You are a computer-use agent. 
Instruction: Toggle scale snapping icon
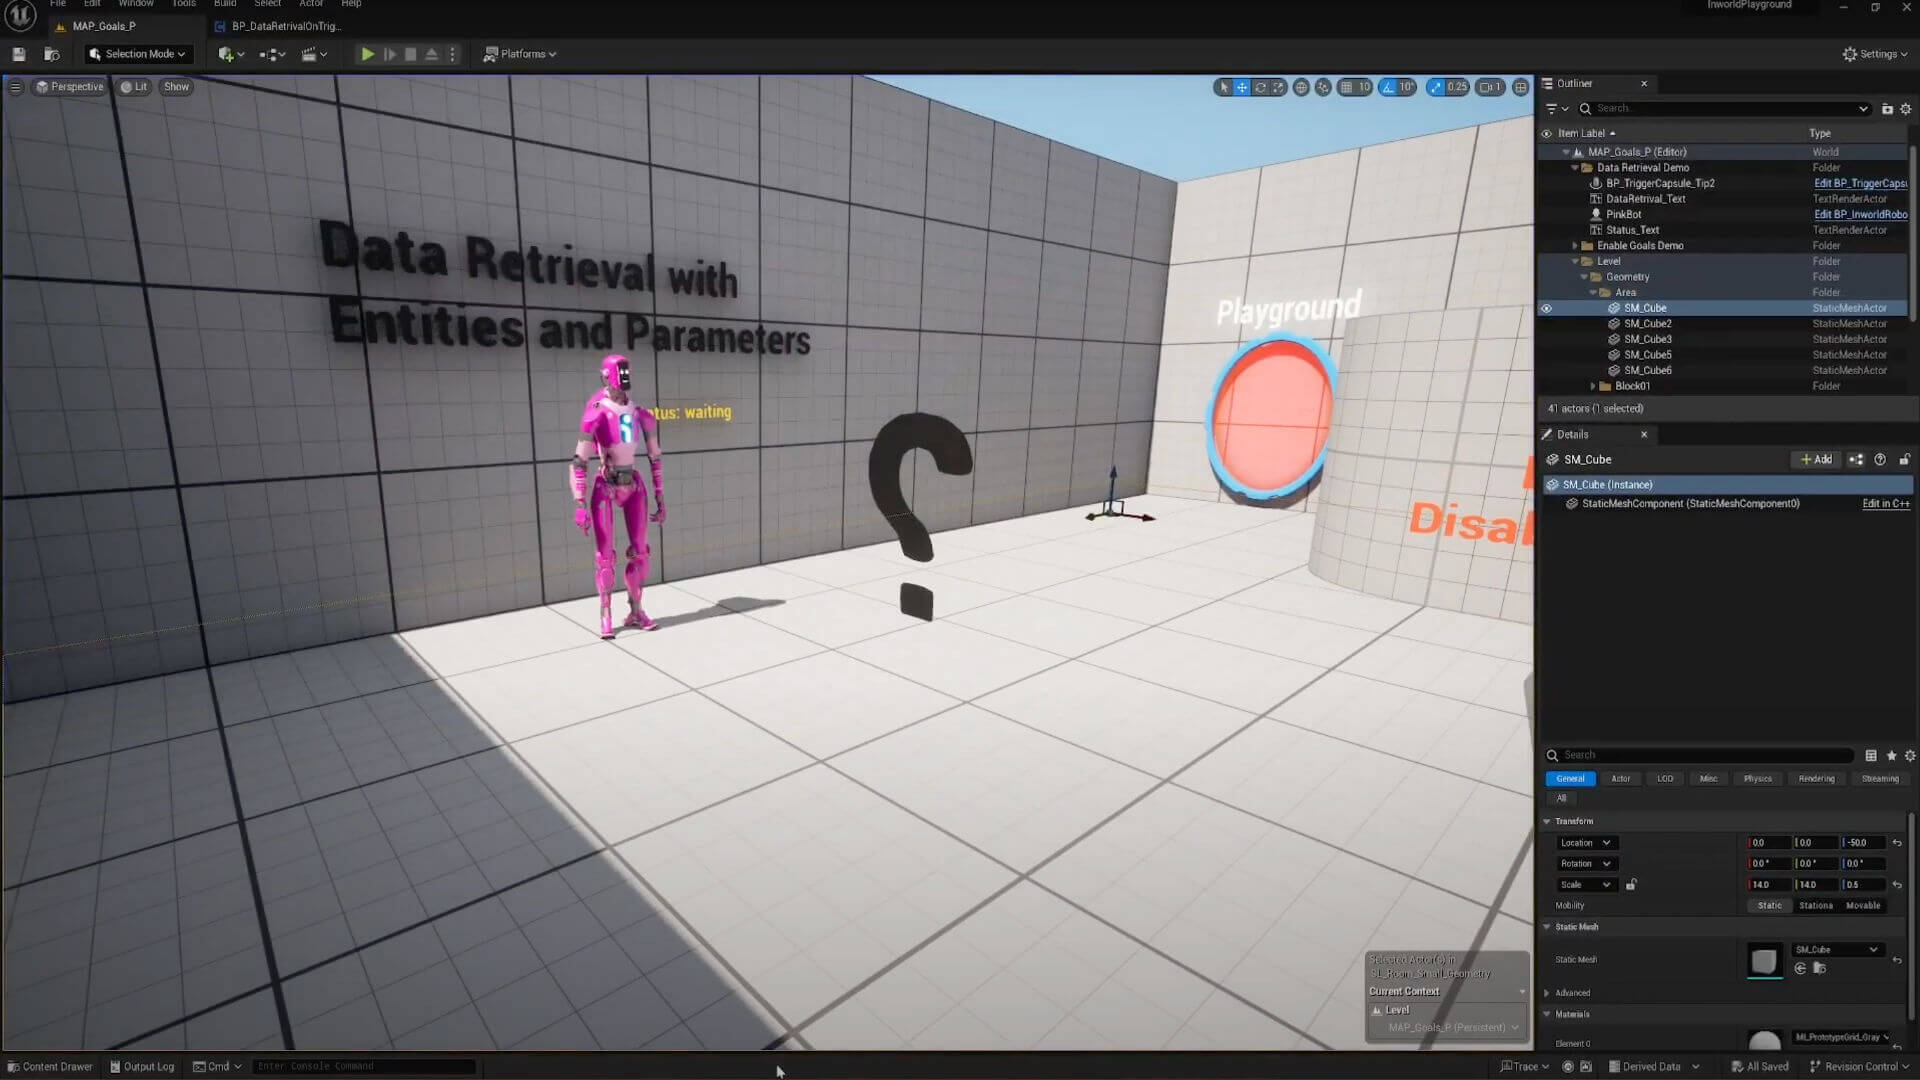click(1436, 87)
